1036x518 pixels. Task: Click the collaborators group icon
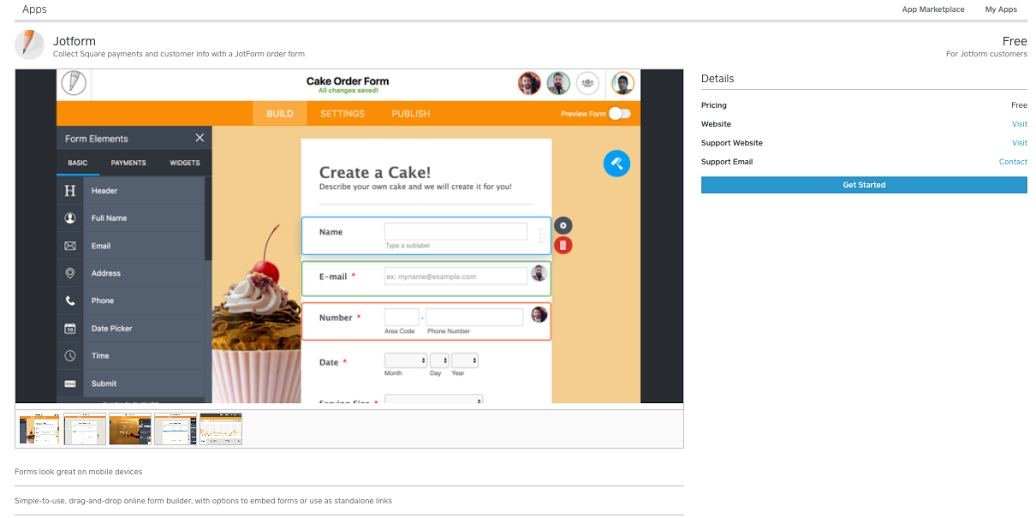tap(587, 83)
